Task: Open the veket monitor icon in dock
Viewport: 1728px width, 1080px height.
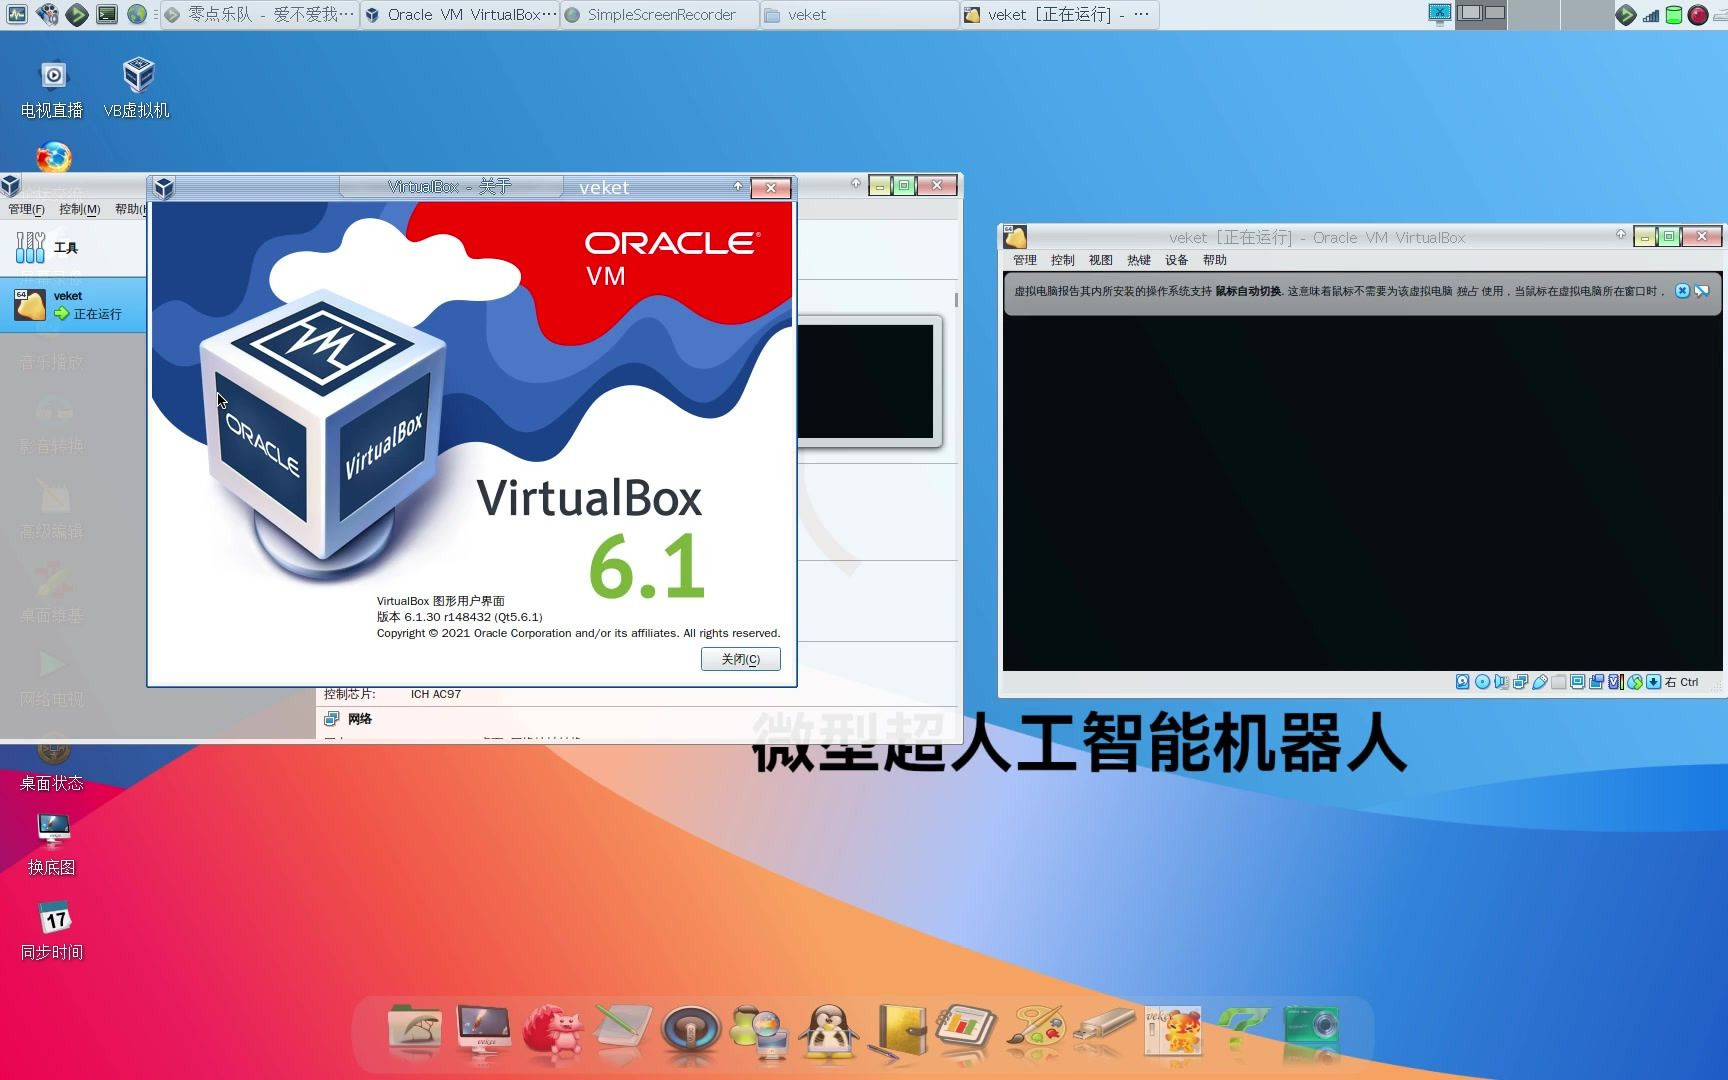Action: click(x=484, y=1030)
